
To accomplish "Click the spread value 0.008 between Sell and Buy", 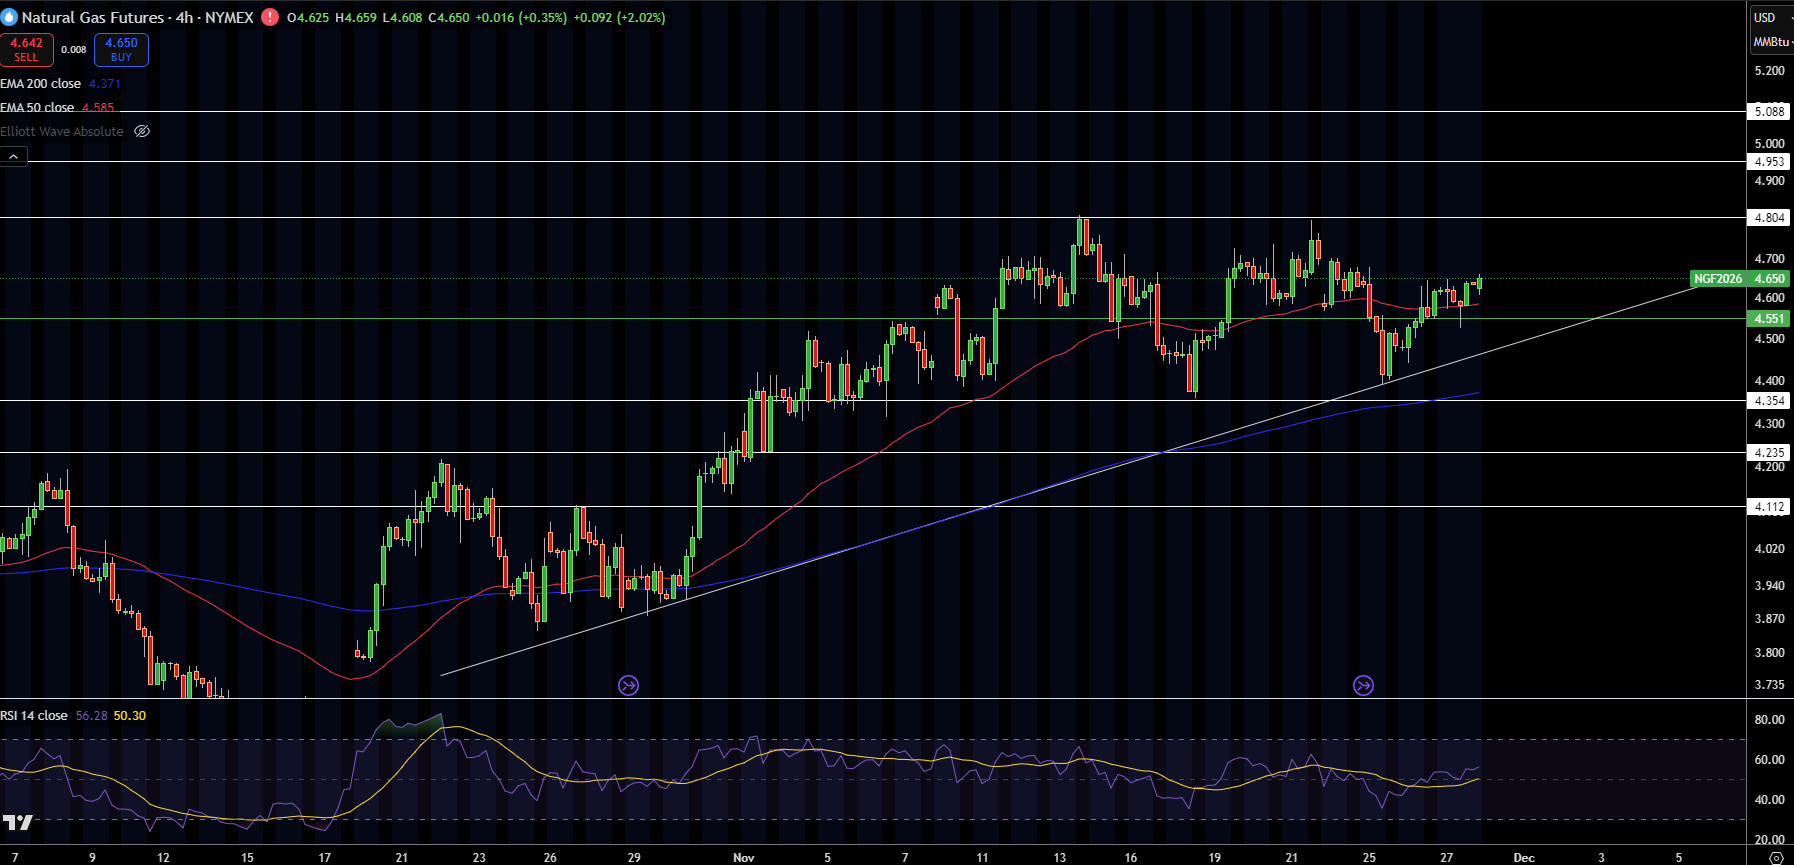I will point(74,49).
